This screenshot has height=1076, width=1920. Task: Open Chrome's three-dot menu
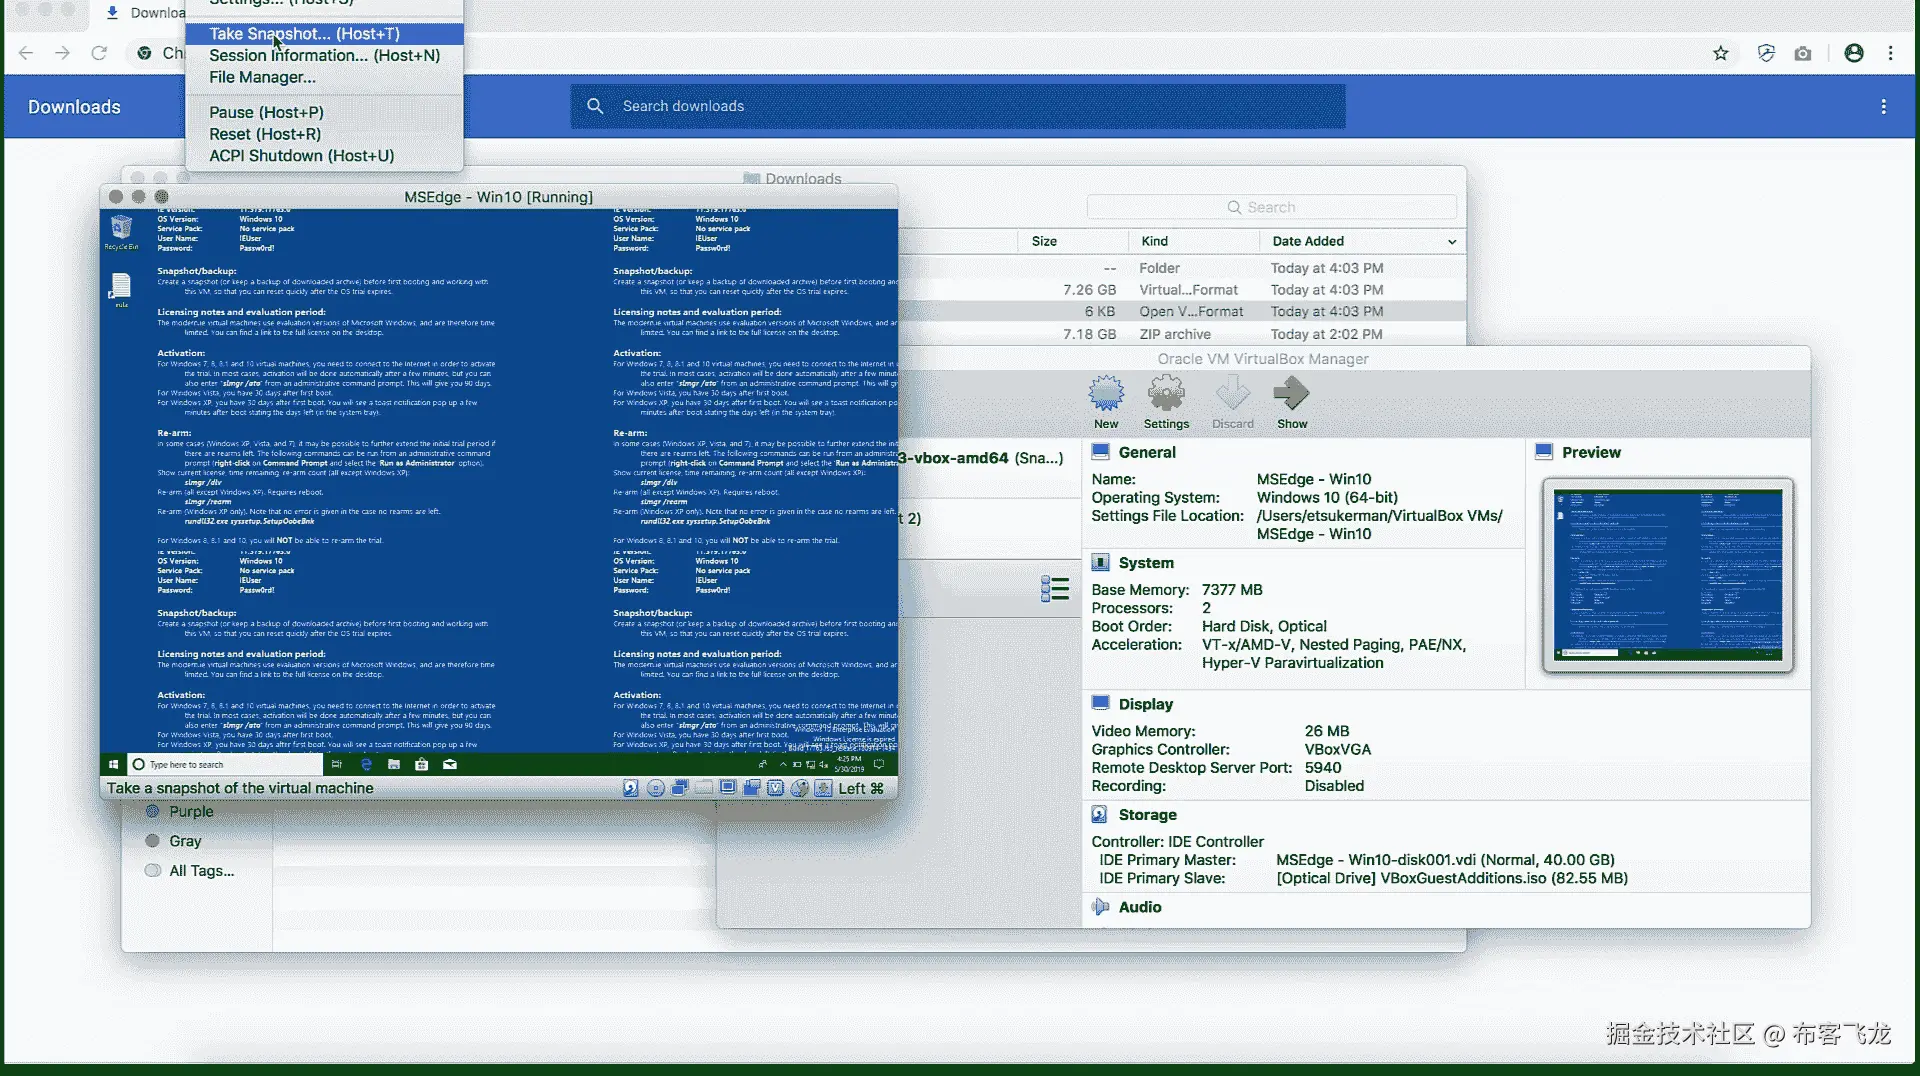1891,53
